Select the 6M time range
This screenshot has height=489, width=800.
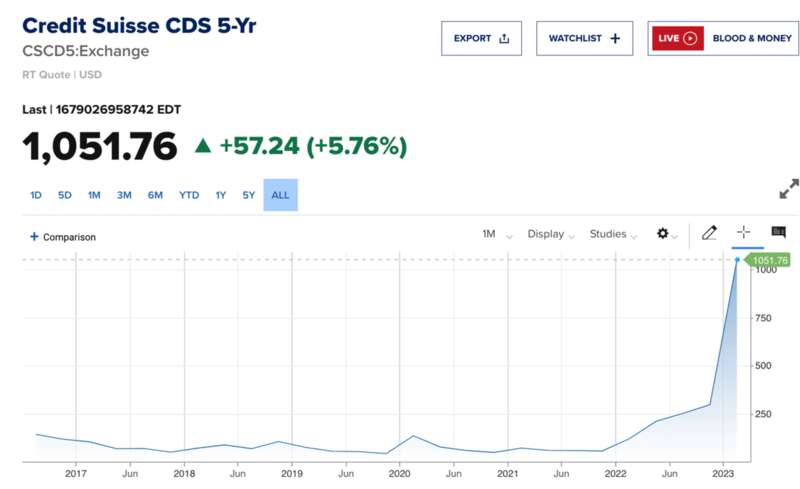(x=155, y=195)
